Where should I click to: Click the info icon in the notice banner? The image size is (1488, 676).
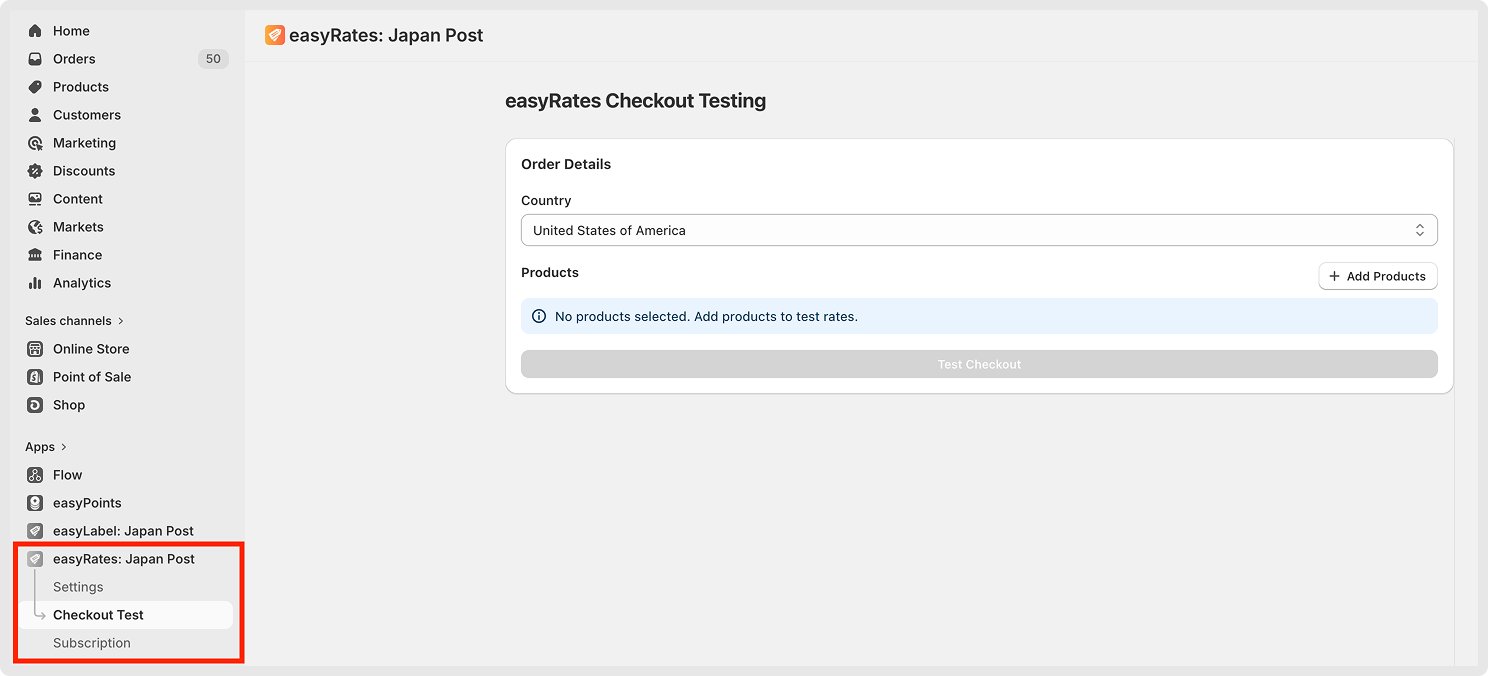pos(539,316)
